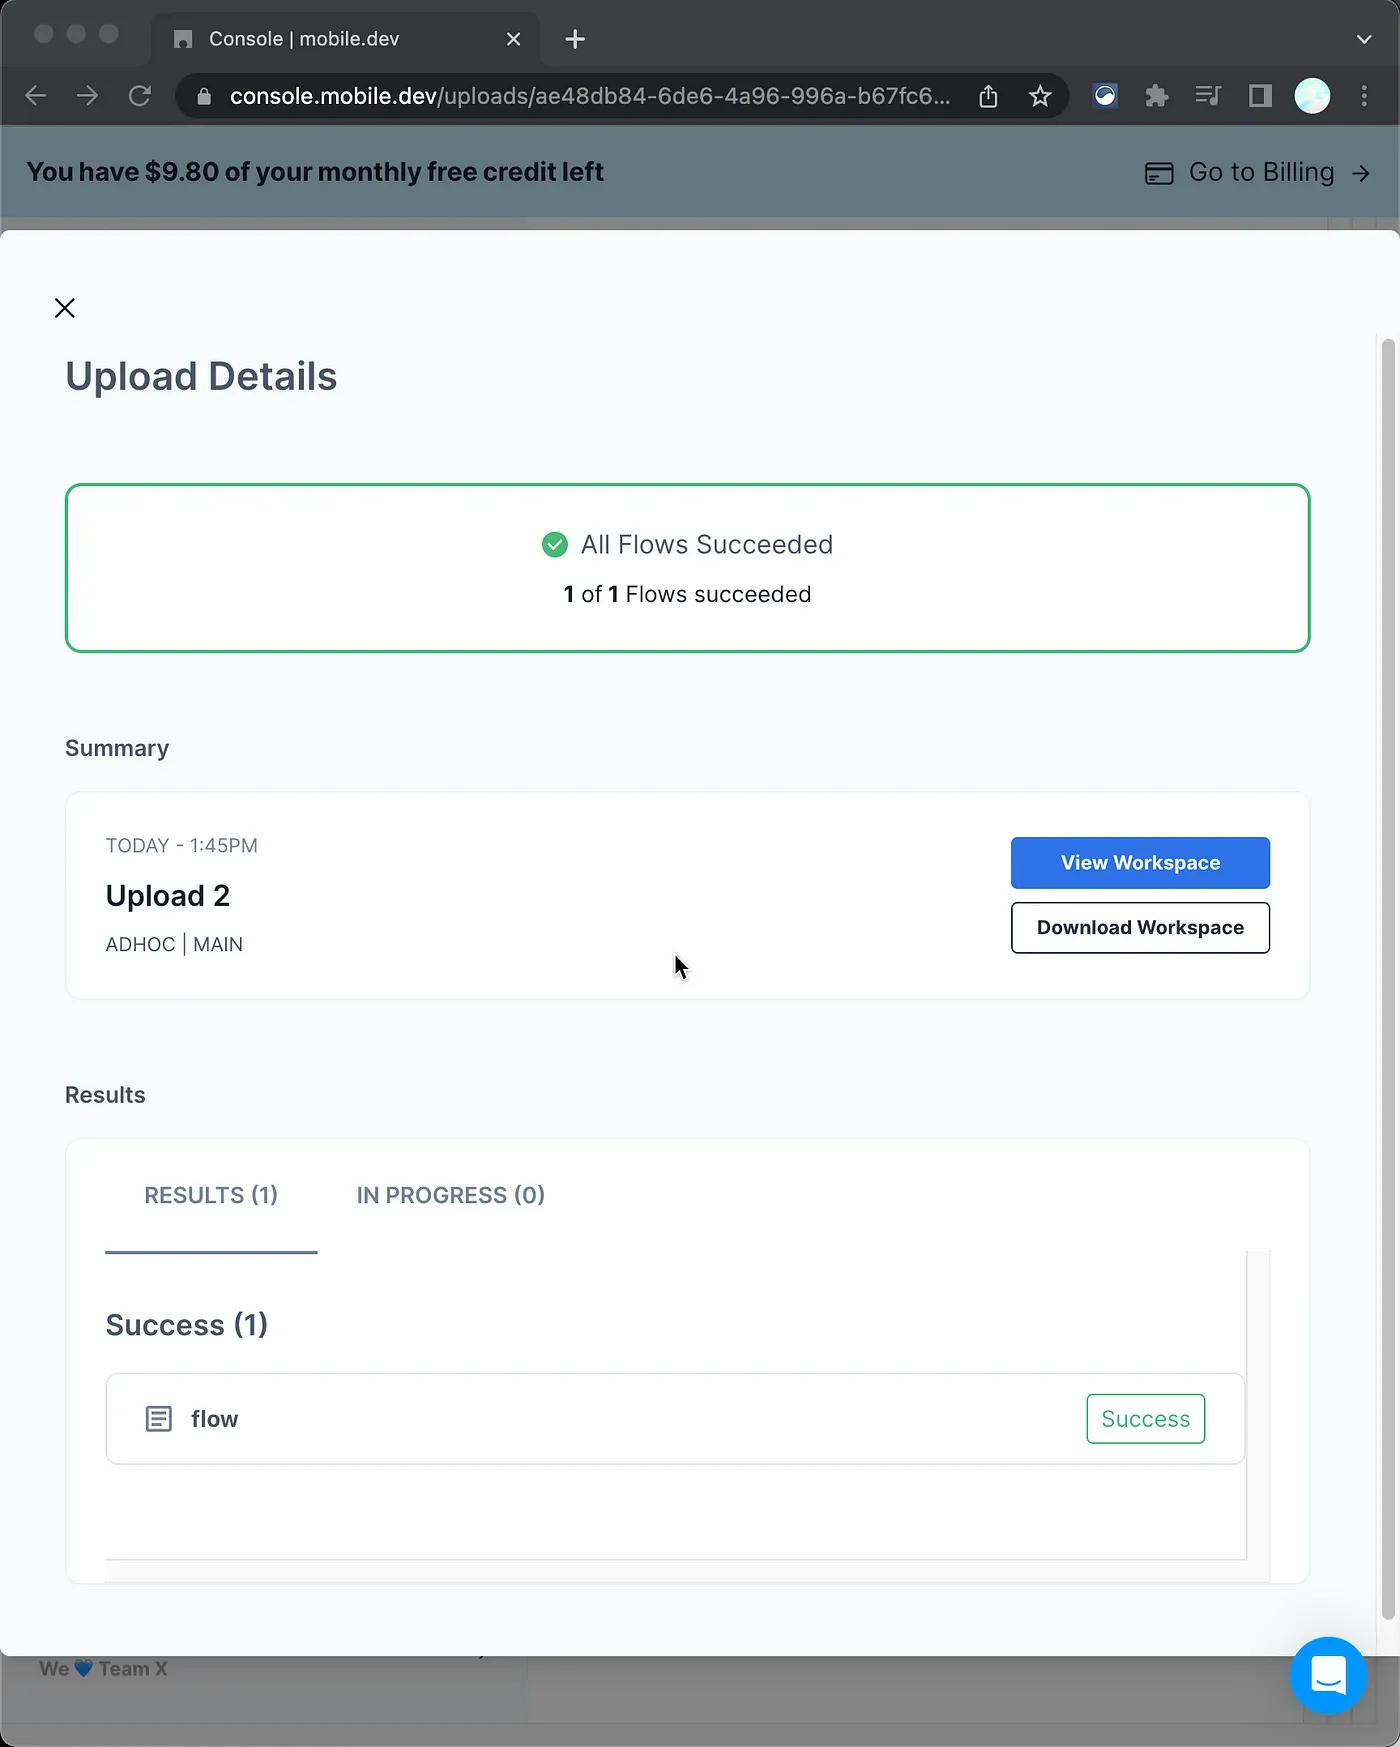Close the Upload Details dialog
Screen dimensions: 1400x1747
pos(65,308)
